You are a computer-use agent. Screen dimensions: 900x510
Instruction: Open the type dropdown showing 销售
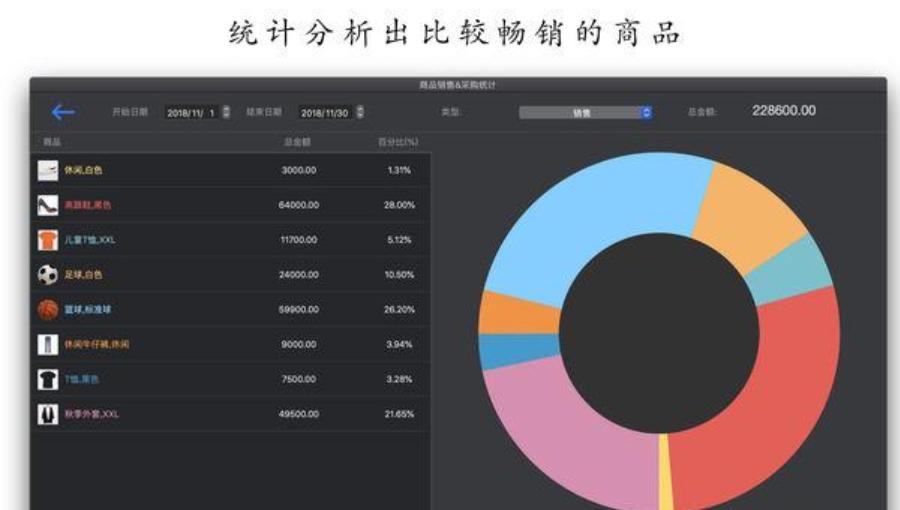tap(585, 112)
